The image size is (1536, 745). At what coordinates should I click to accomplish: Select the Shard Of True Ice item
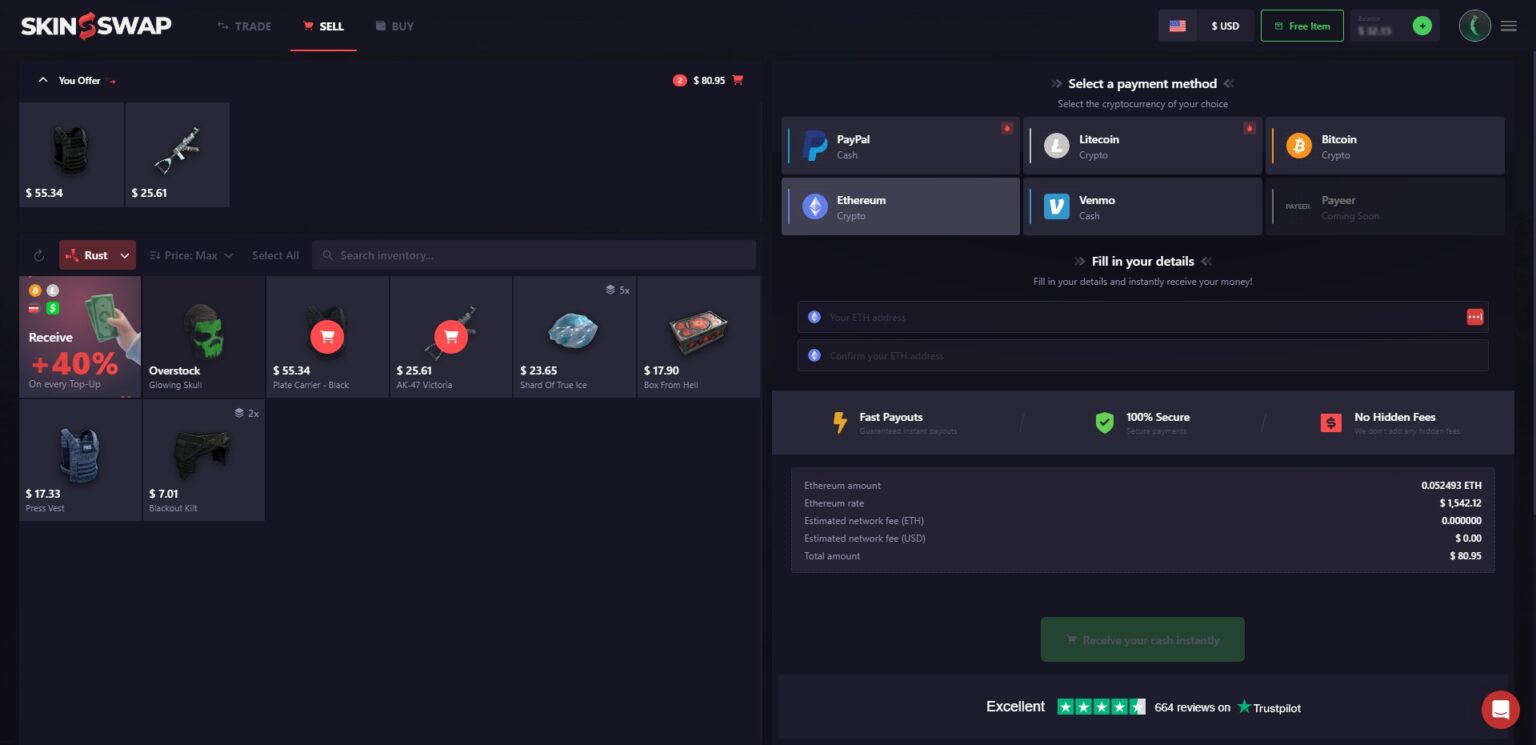pyautogui.click(x=574, y=337)
